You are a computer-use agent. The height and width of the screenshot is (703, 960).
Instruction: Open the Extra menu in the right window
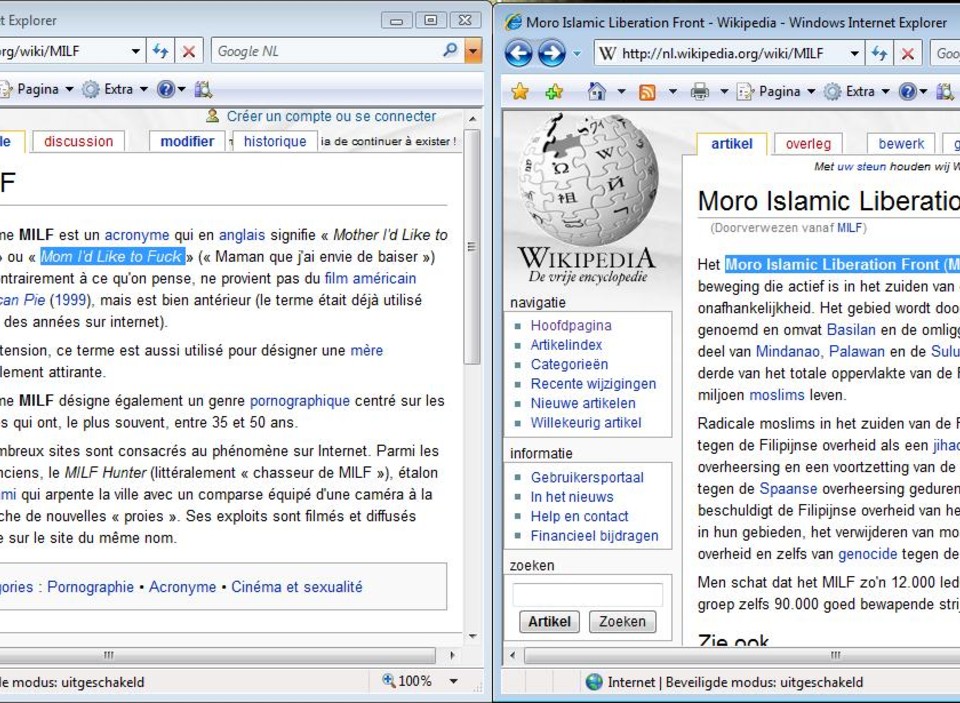pyautogui.click(x=857, y=92)
